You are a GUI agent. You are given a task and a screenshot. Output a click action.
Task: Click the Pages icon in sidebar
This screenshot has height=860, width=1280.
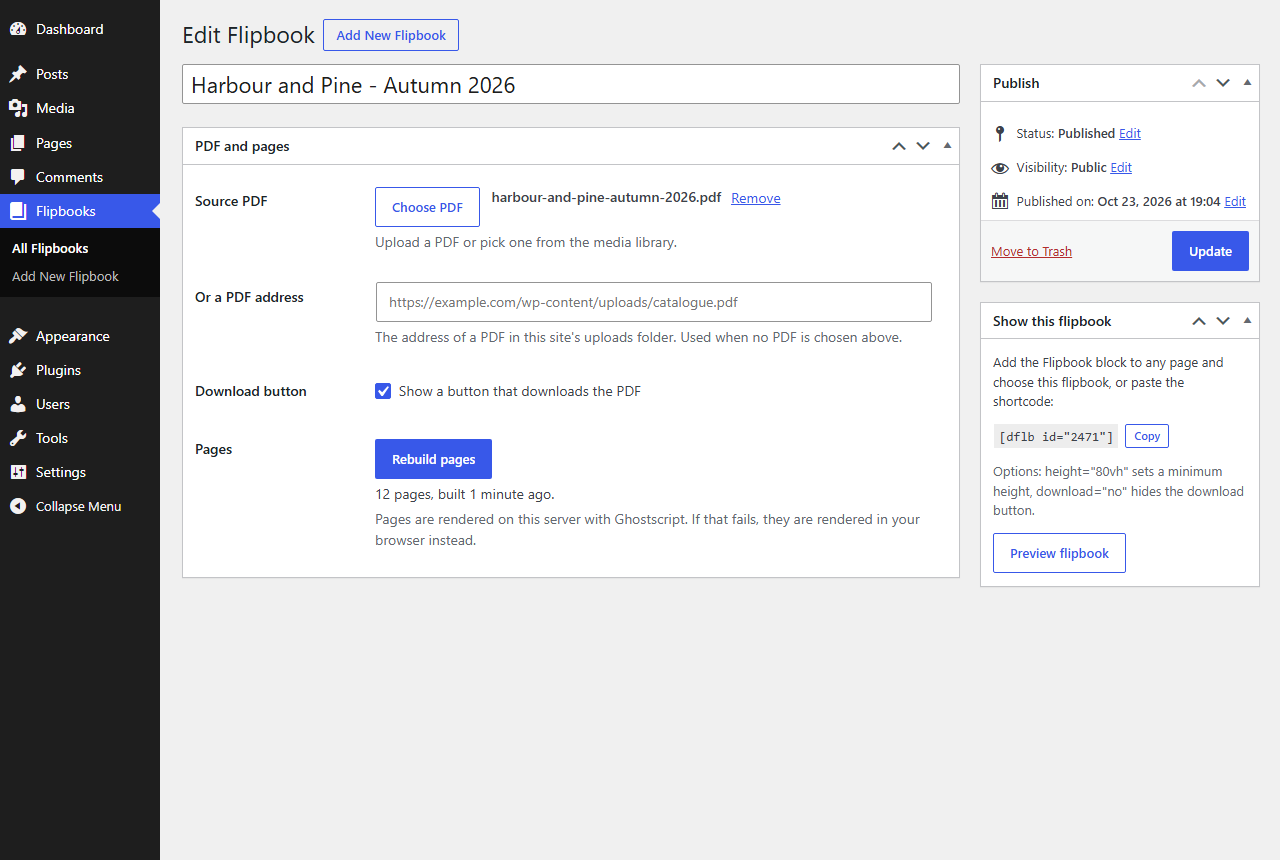(18, 143)
